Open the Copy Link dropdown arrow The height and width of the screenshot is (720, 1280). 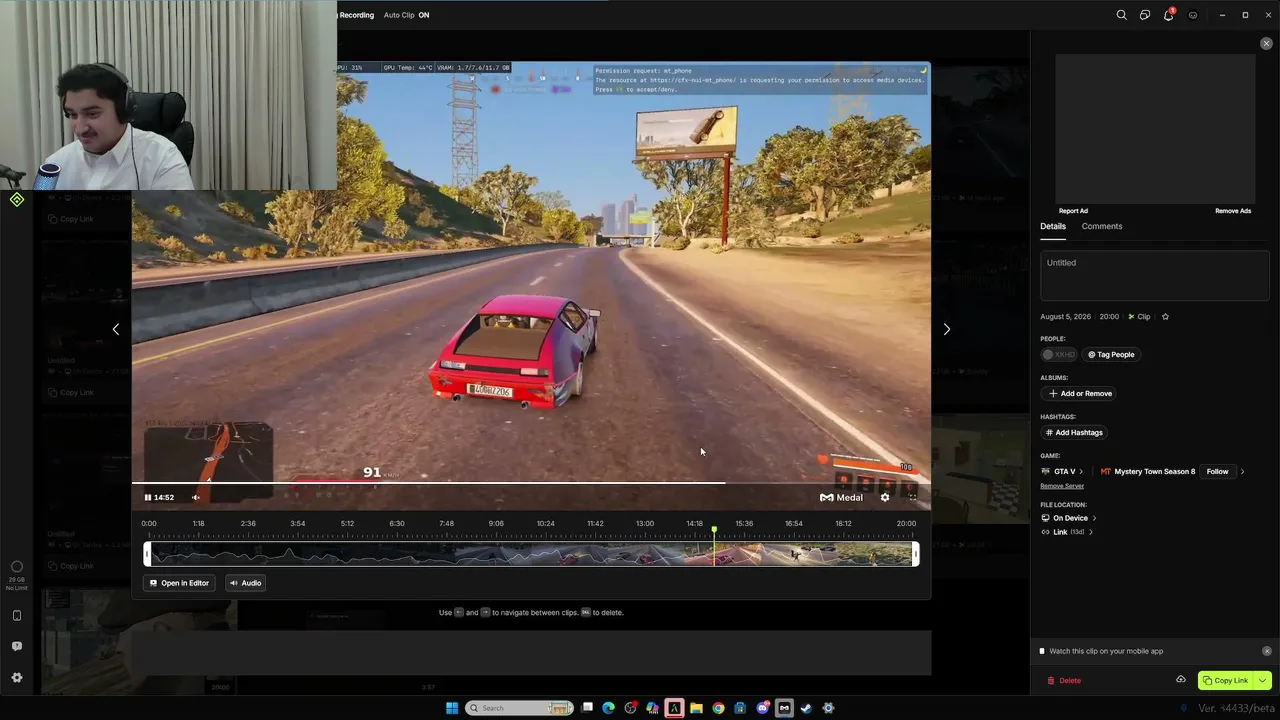pos(1262,680)
